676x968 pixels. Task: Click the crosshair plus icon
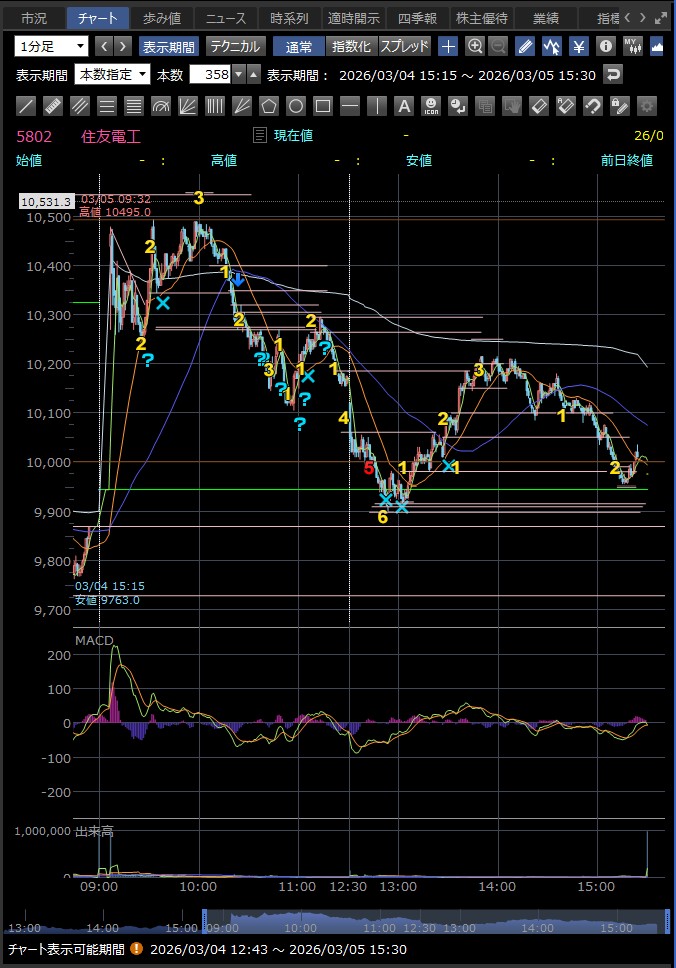point(448,46)
